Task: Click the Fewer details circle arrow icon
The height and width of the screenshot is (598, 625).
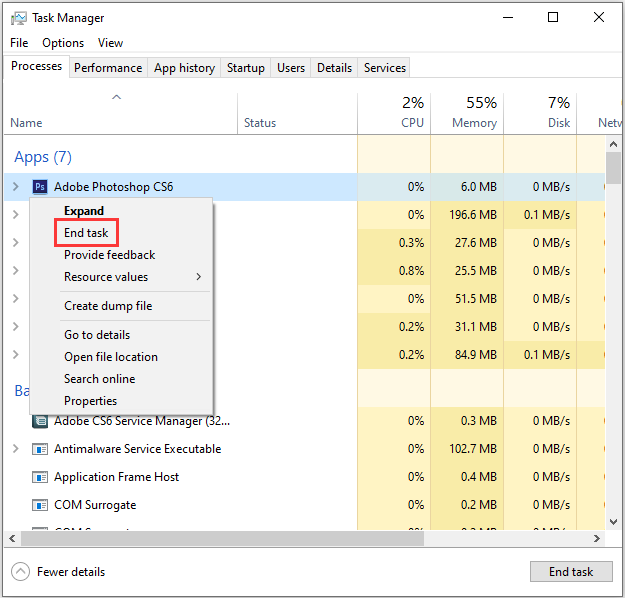Action: tap(20, 572)
